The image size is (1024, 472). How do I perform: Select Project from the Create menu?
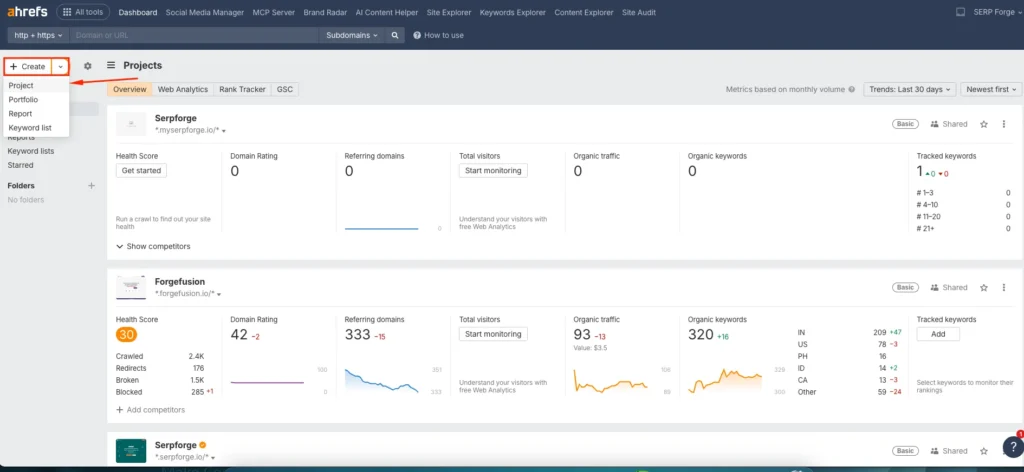tap(21, 86)
